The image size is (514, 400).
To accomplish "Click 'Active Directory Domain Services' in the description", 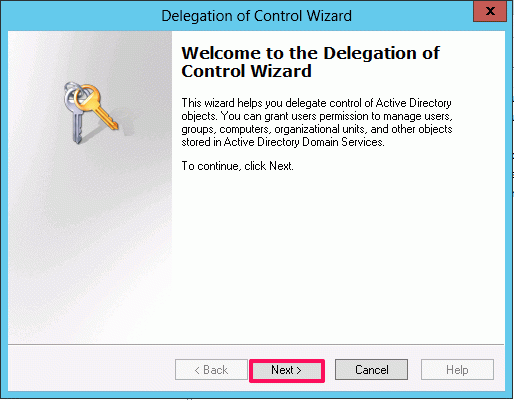I will pos(304,142).
